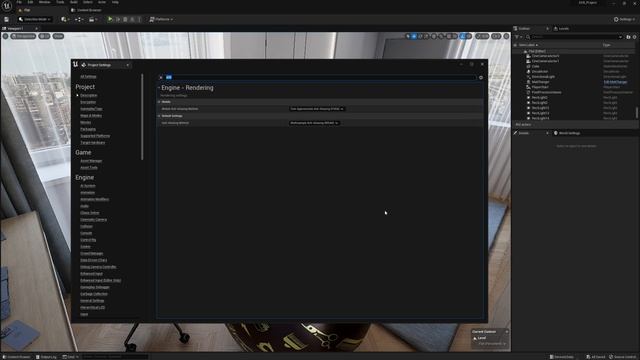This screenshot has width=640, height=360.
Task: Open Engine Enhanced Input settings page
Action: click(91, 273)
